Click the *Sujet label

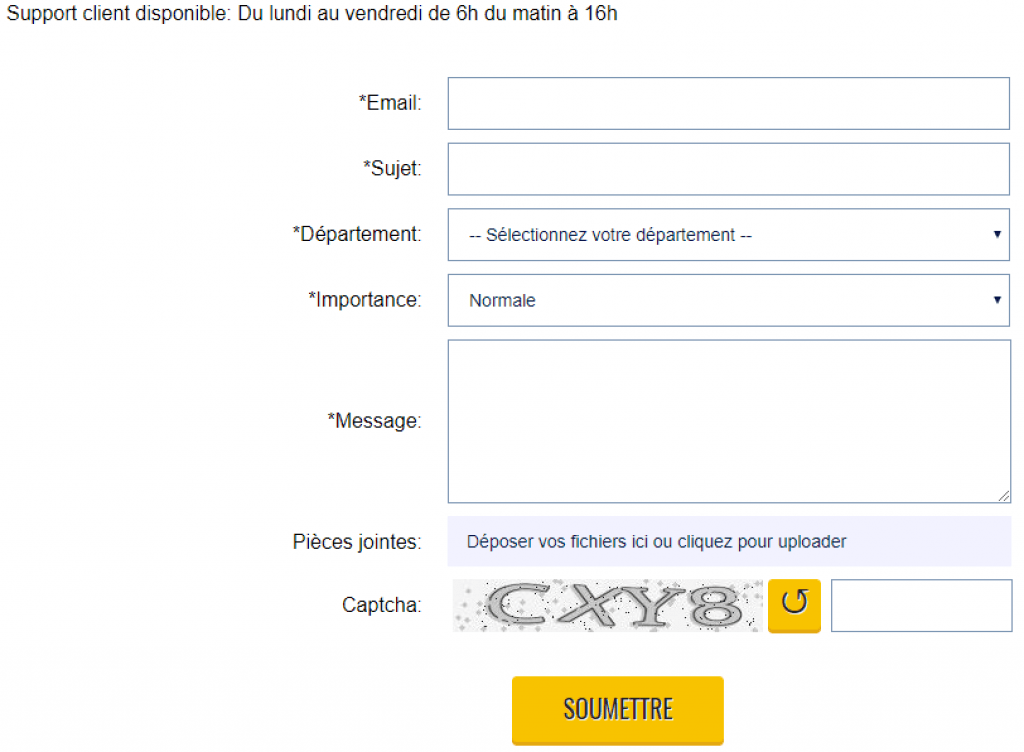click(x=392, y=168)
